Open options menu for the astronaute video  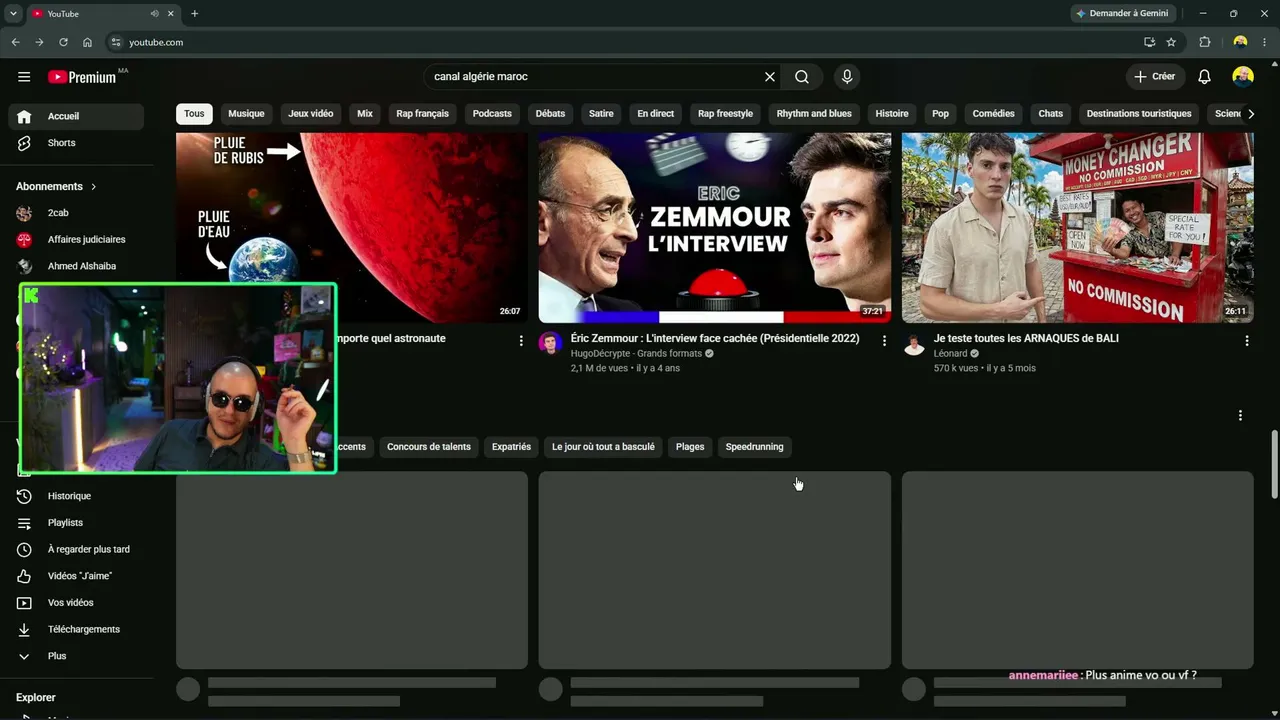click(521, 341)
